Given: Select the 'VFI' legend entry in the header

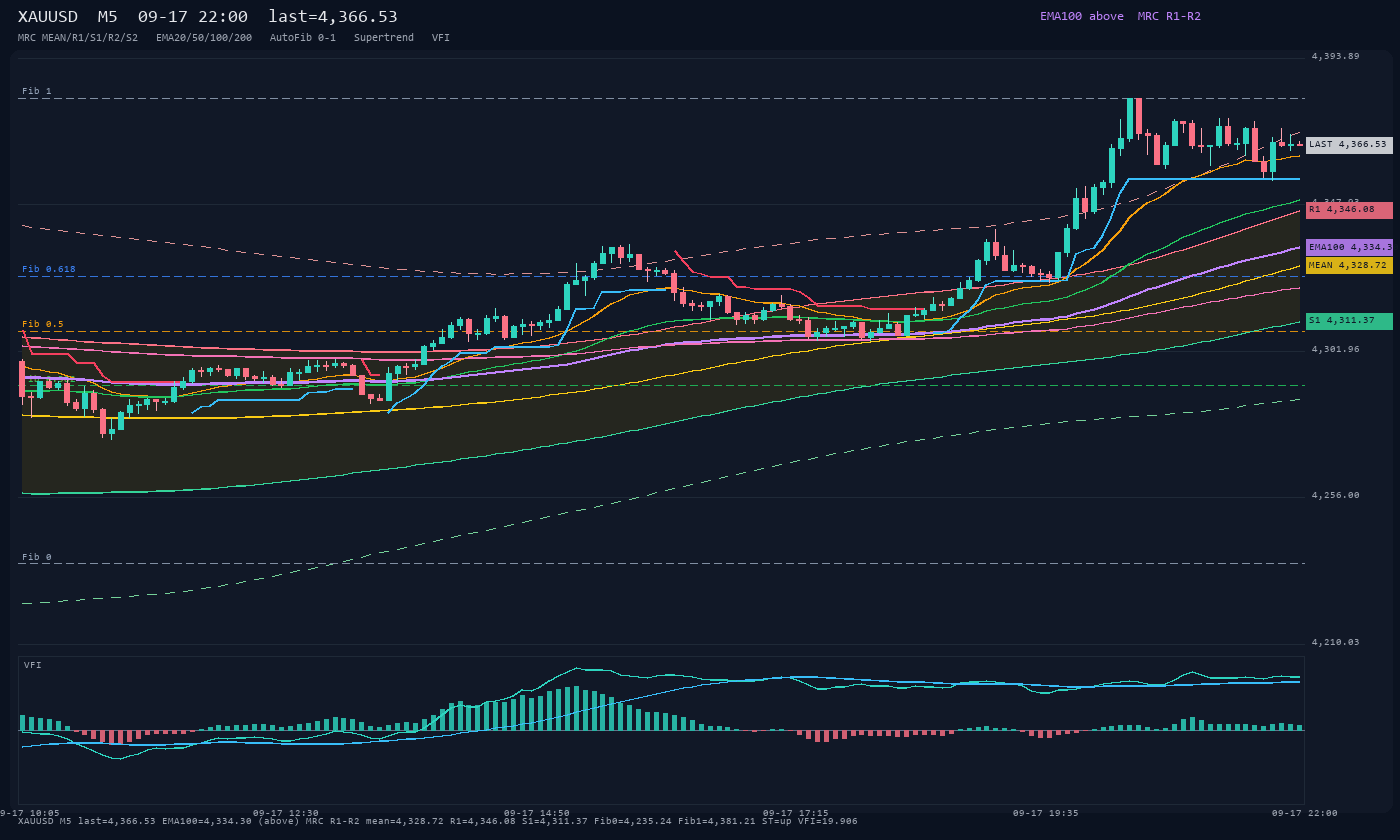Looking at the screenshot, I should point(441,37).
